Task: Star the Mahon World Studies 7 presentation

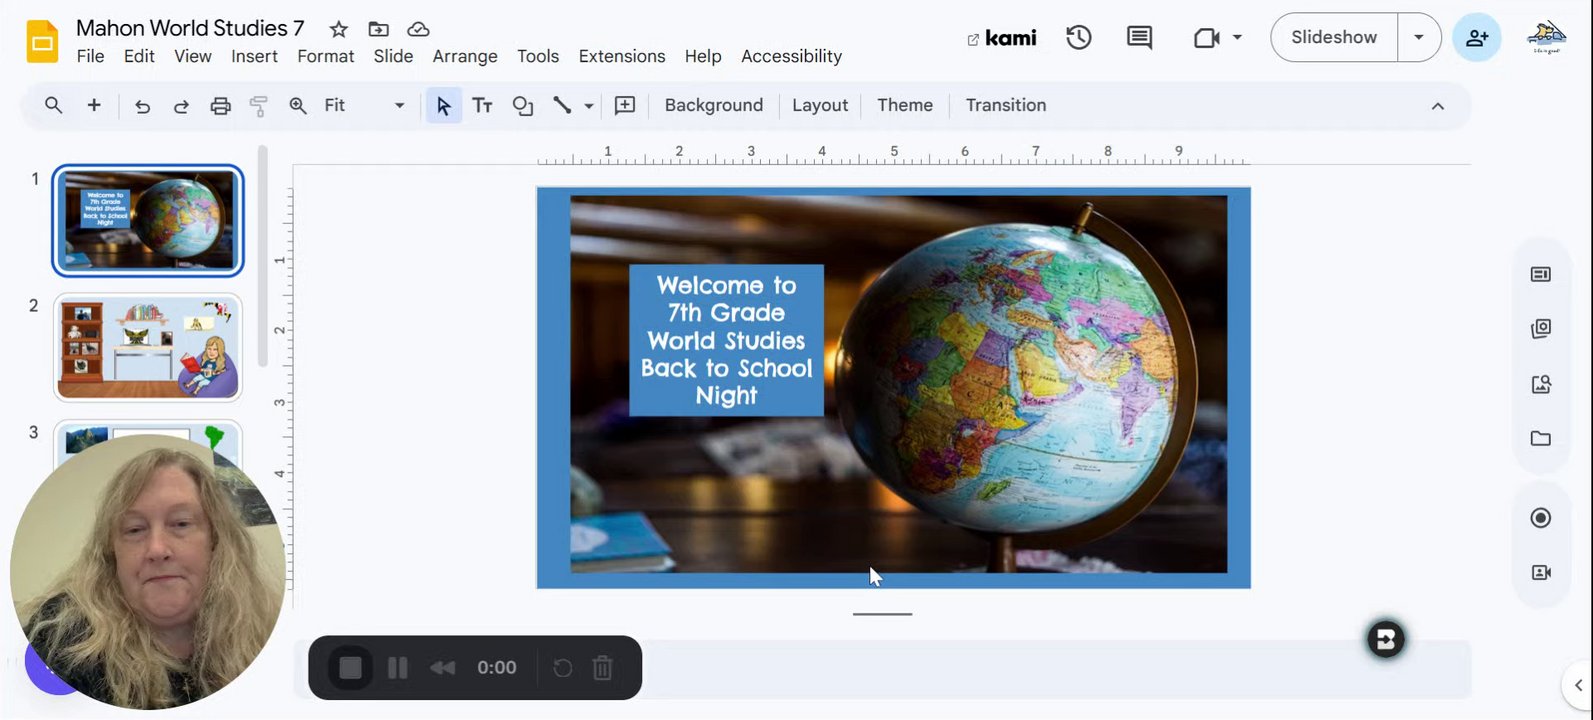Action: [339, 29]
